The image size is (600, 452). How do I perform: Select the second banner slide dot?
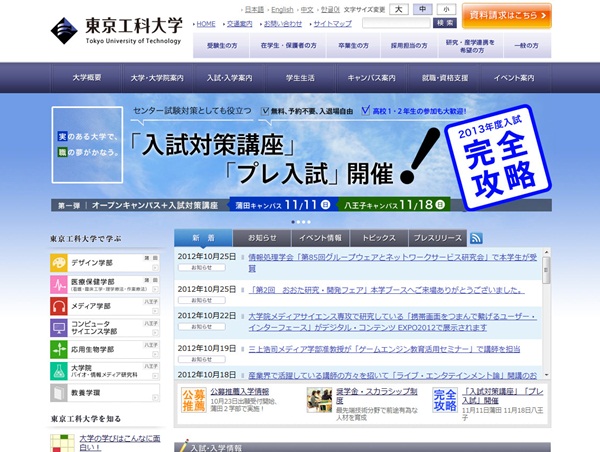click(x=298, y=222)
